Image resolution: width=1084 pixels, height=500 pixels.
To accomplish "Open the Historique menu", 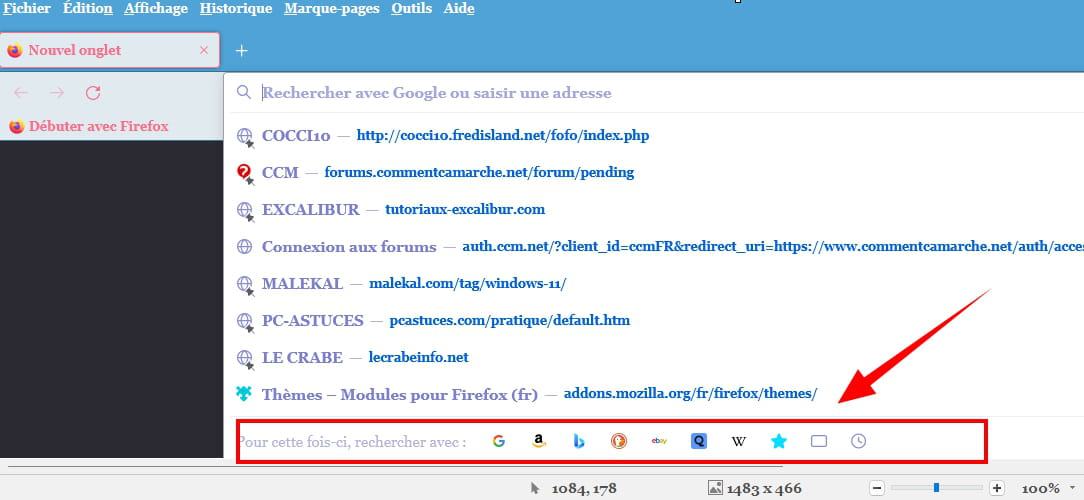I will 236,9.
